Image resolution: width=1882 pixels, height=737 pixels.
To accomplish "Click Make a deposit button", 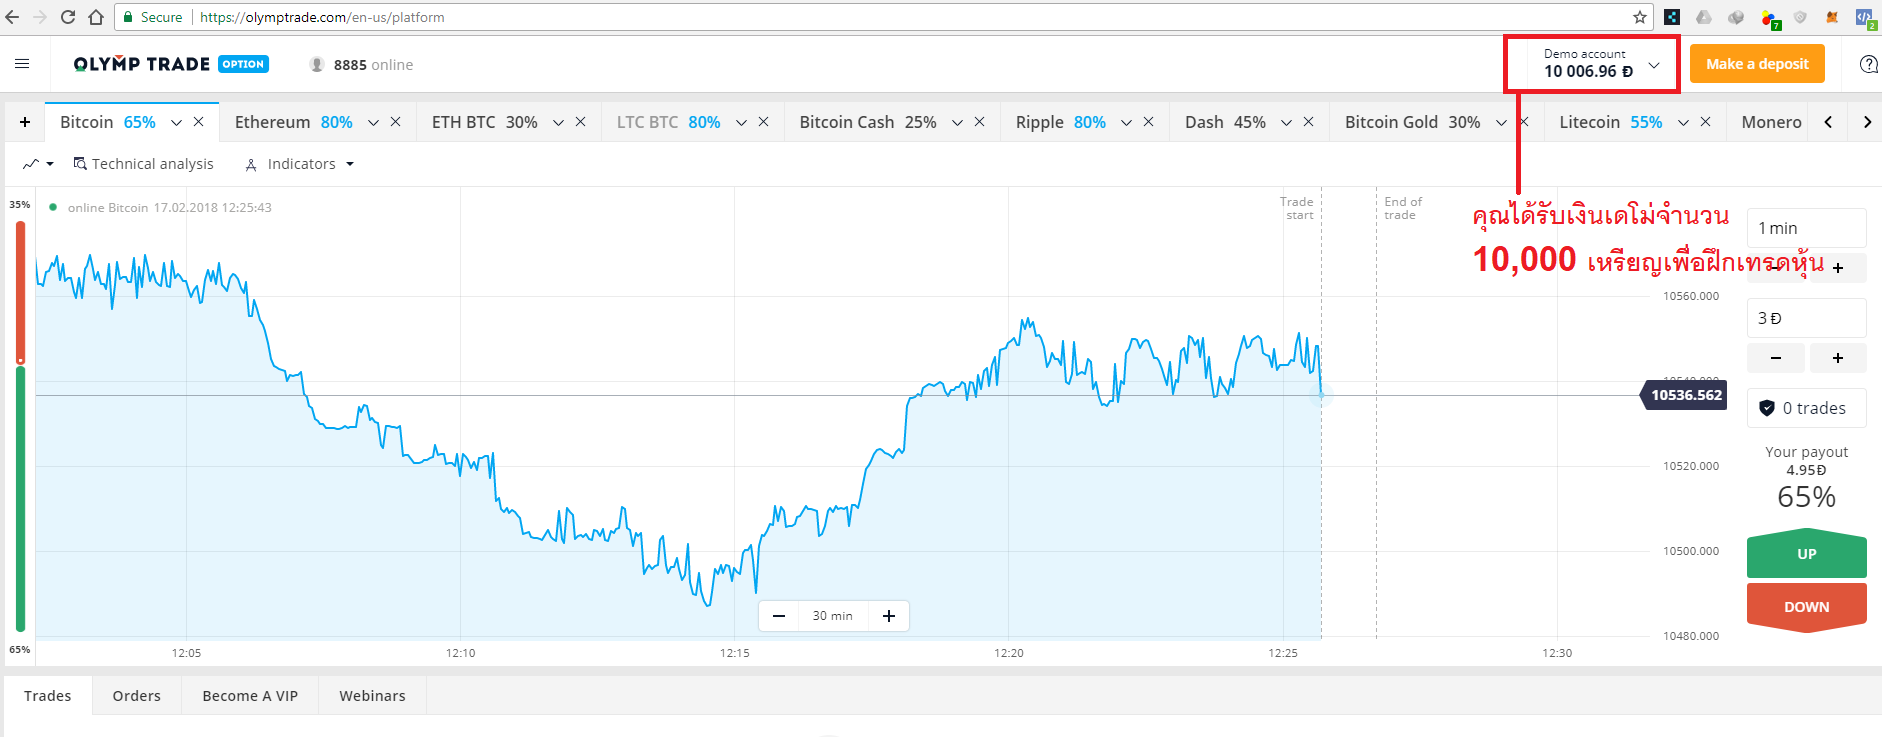I will 1757,64.
